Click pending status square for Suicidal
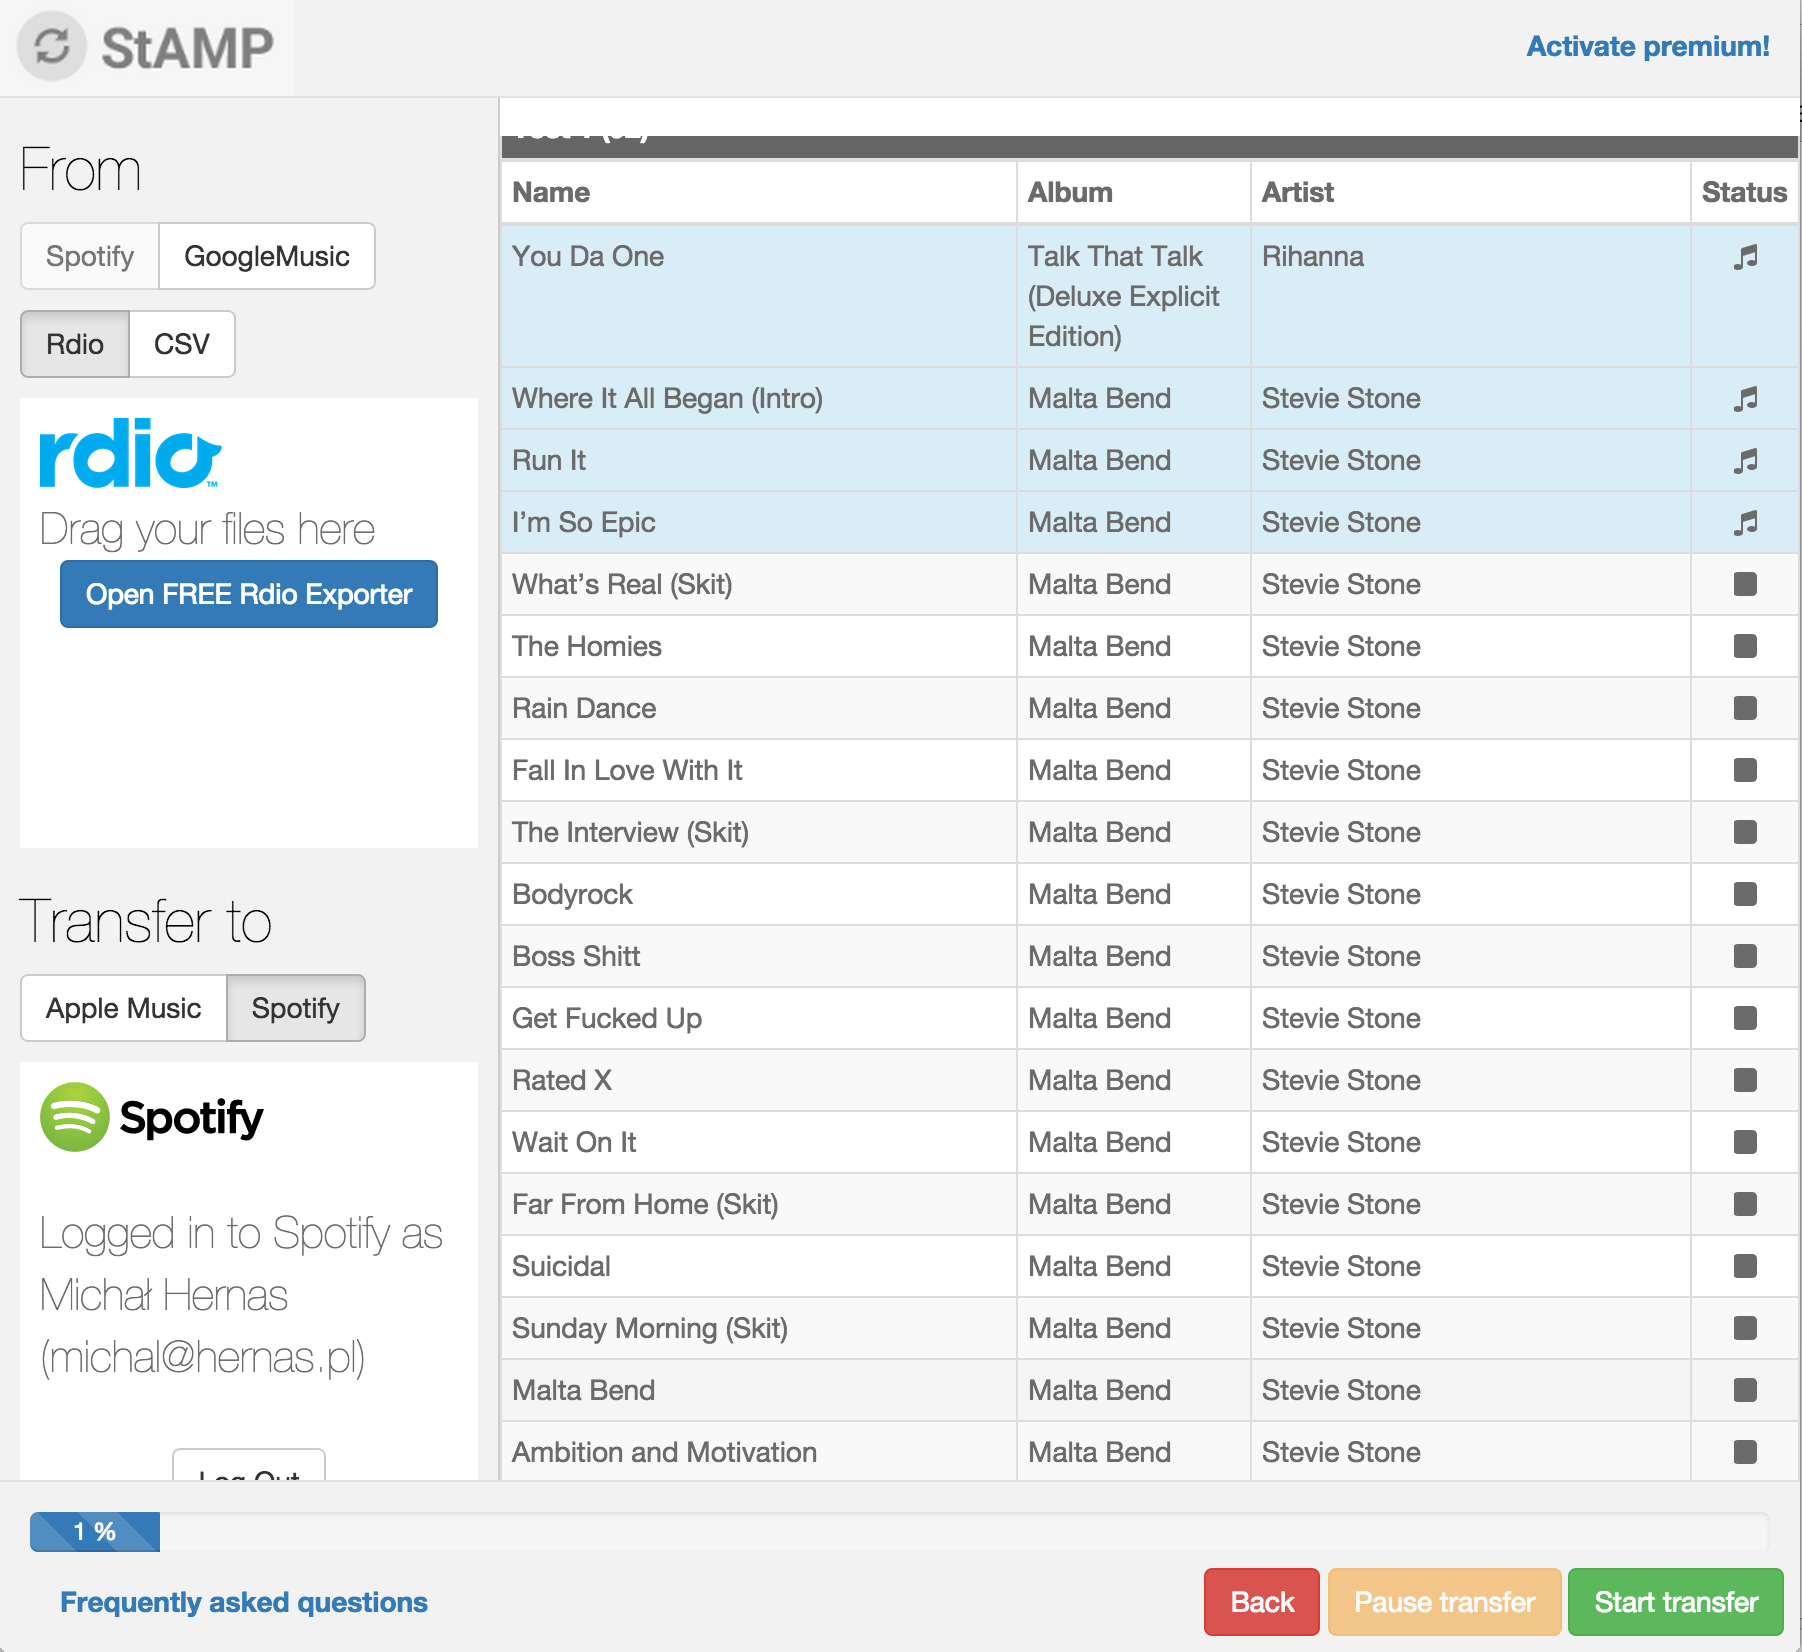This screenshot has height=1652, width=1802. pyautogui.click(x=1745, y=1266)
